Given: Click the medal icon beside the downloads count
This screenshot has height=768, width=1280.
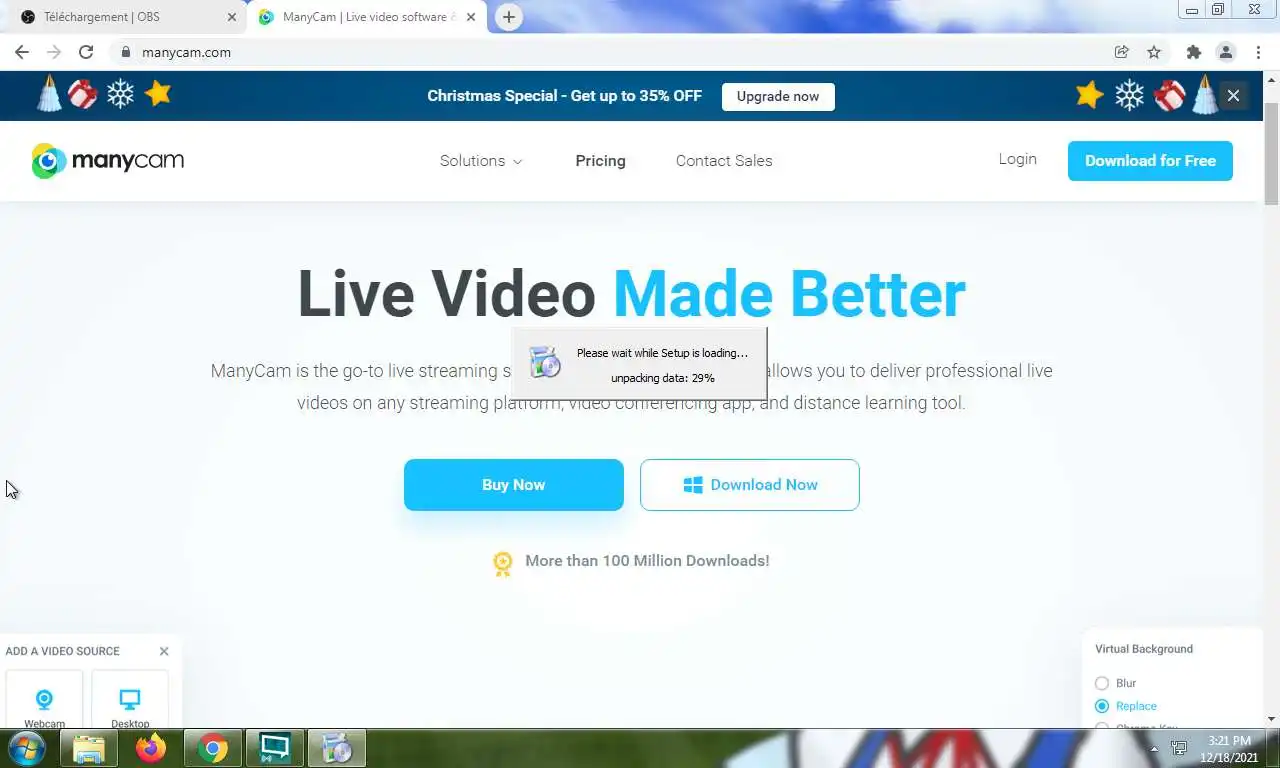Looking at the screenshot, I should point(503,564).
